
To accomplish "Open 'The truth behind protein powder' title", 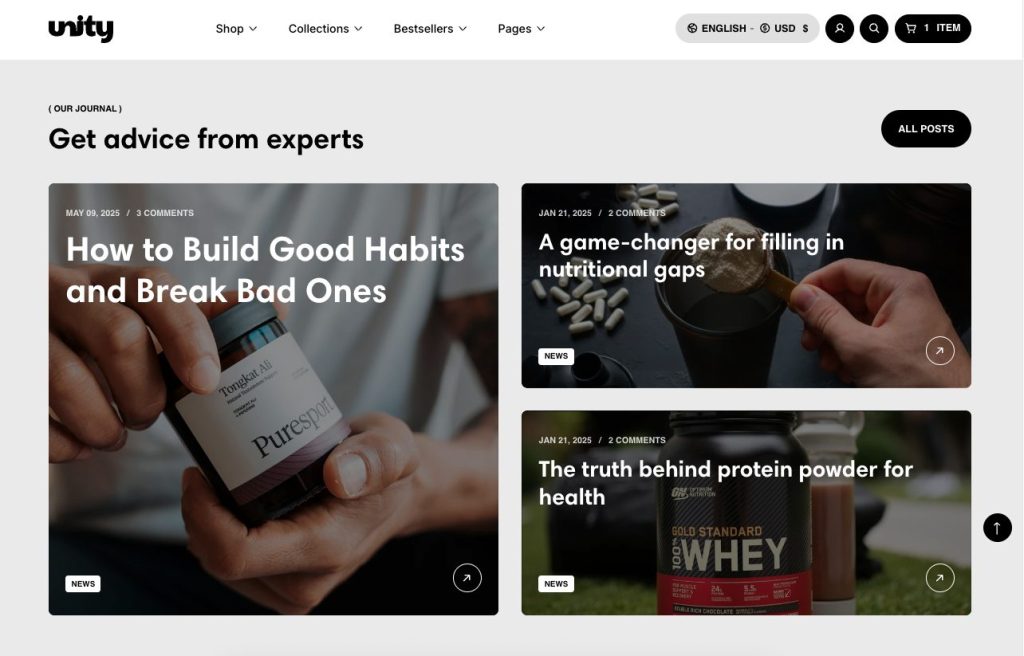I will coord(726,483).
